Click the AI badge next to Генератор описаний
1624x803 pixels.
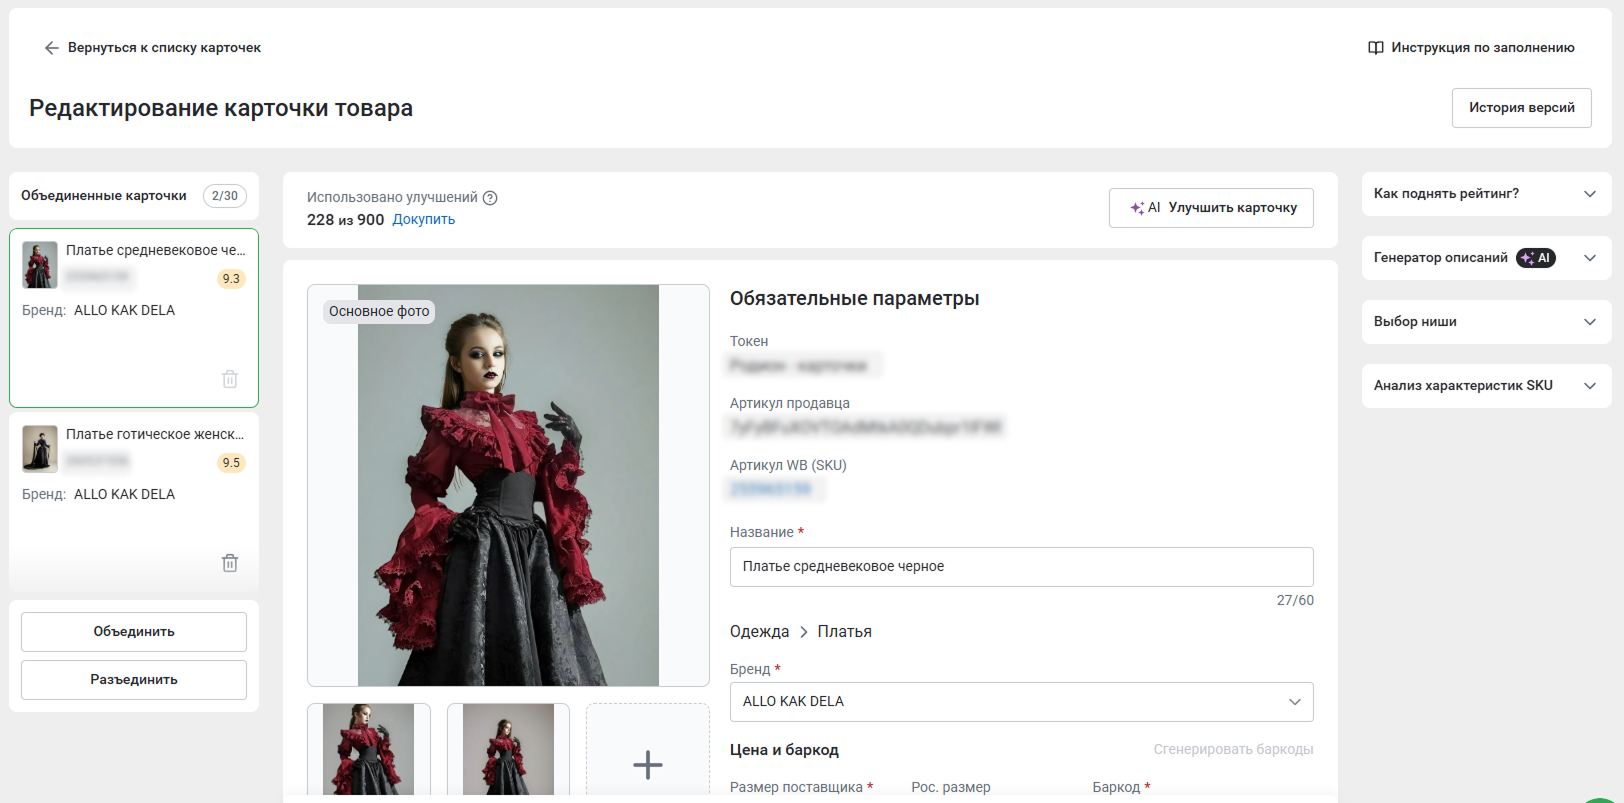(x=1536, y=258)
